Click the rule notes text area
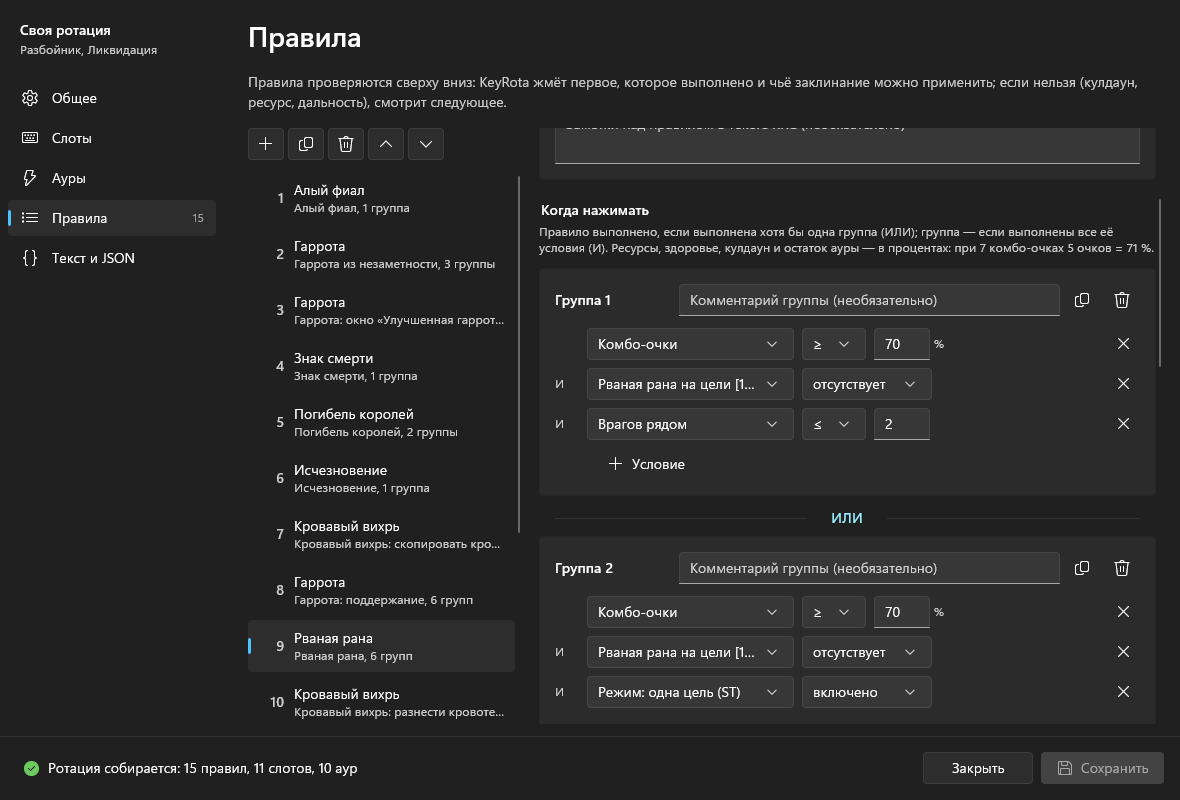The image size is (1180, 800). (847, 145)
